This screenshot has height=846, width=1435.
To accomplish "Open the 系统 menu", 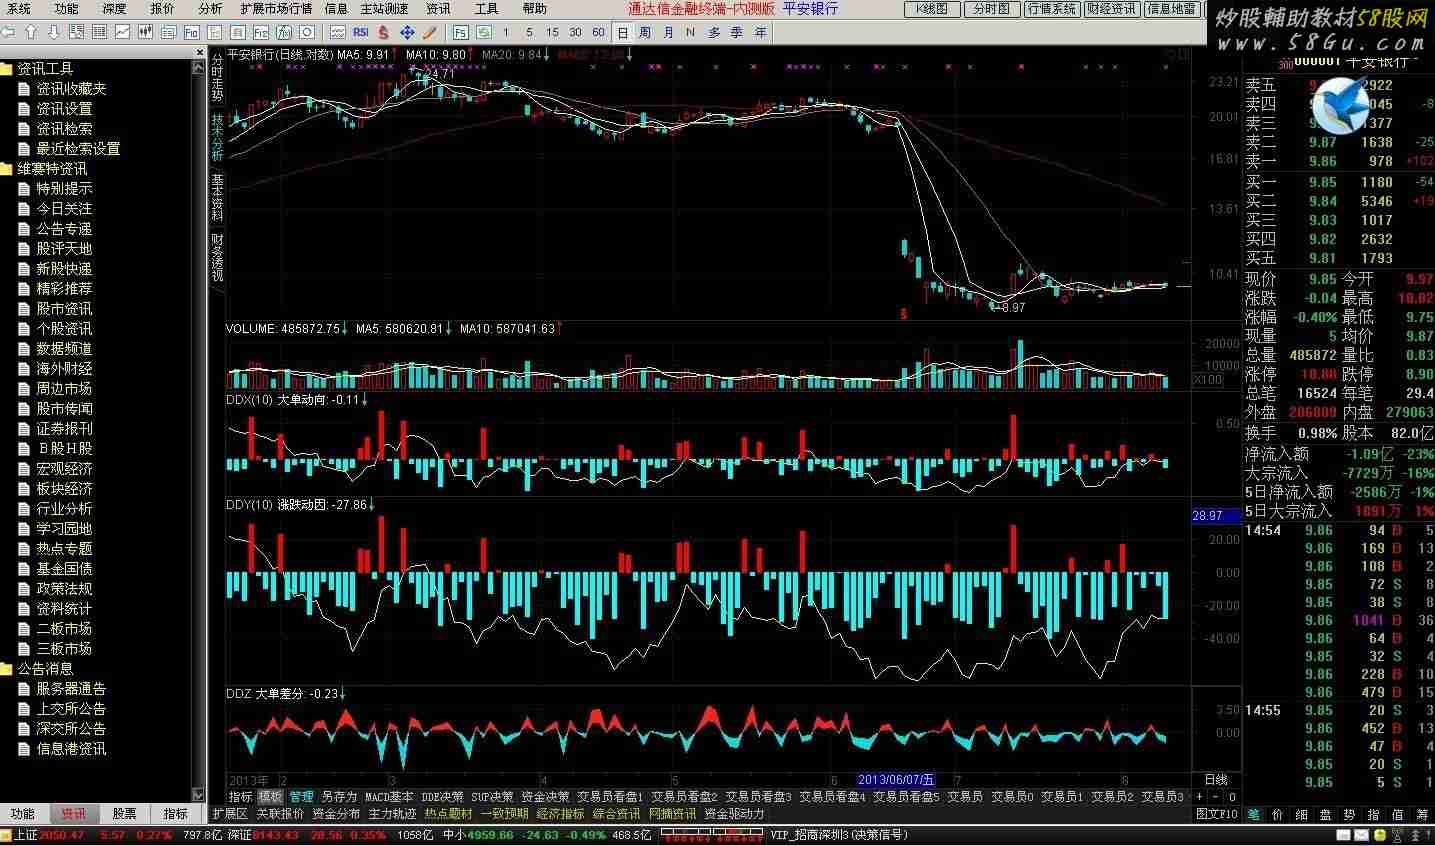I will point(19,8).
